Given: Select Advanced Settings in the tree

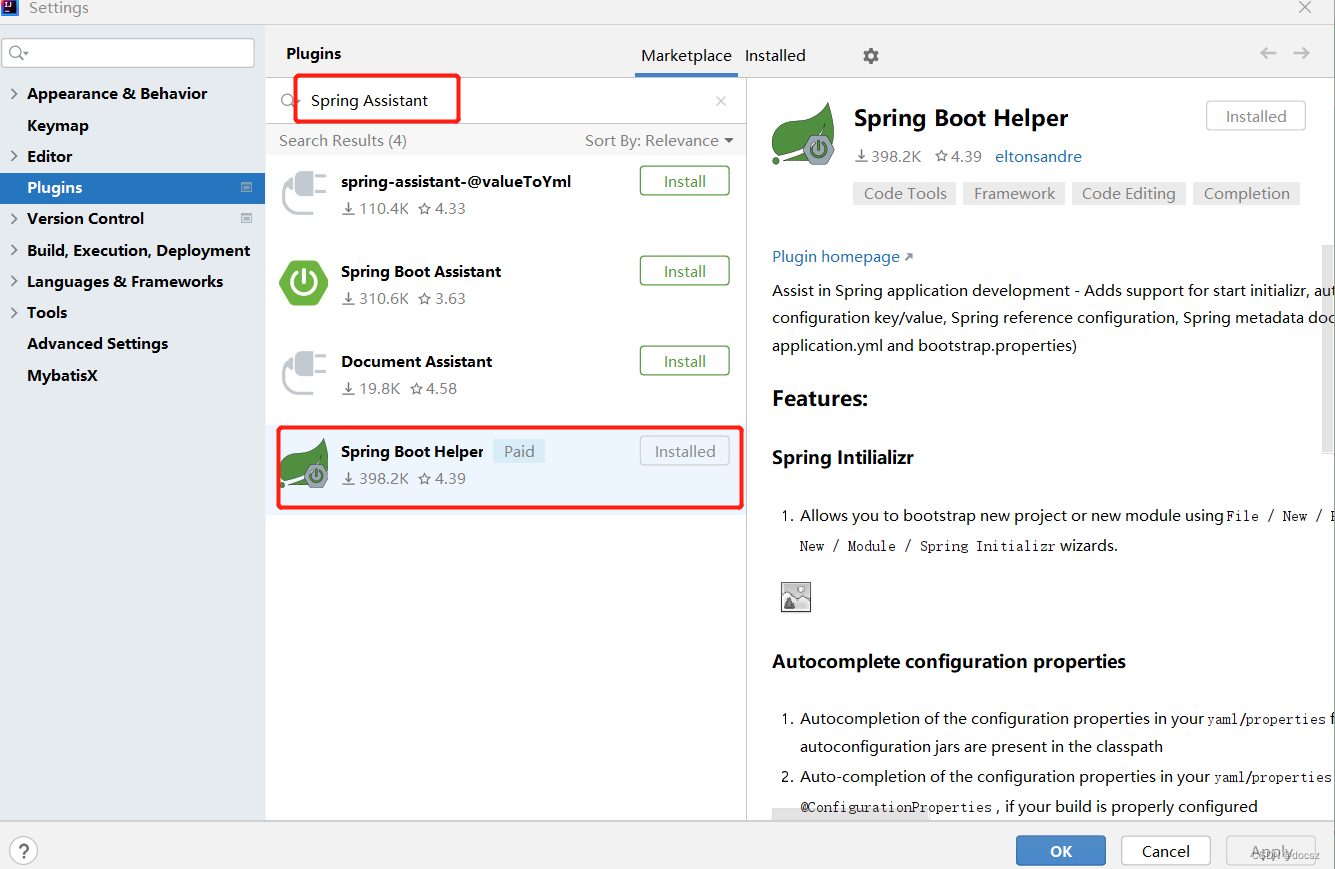Looking at the screenshot, I should click(x=97, y=343).
